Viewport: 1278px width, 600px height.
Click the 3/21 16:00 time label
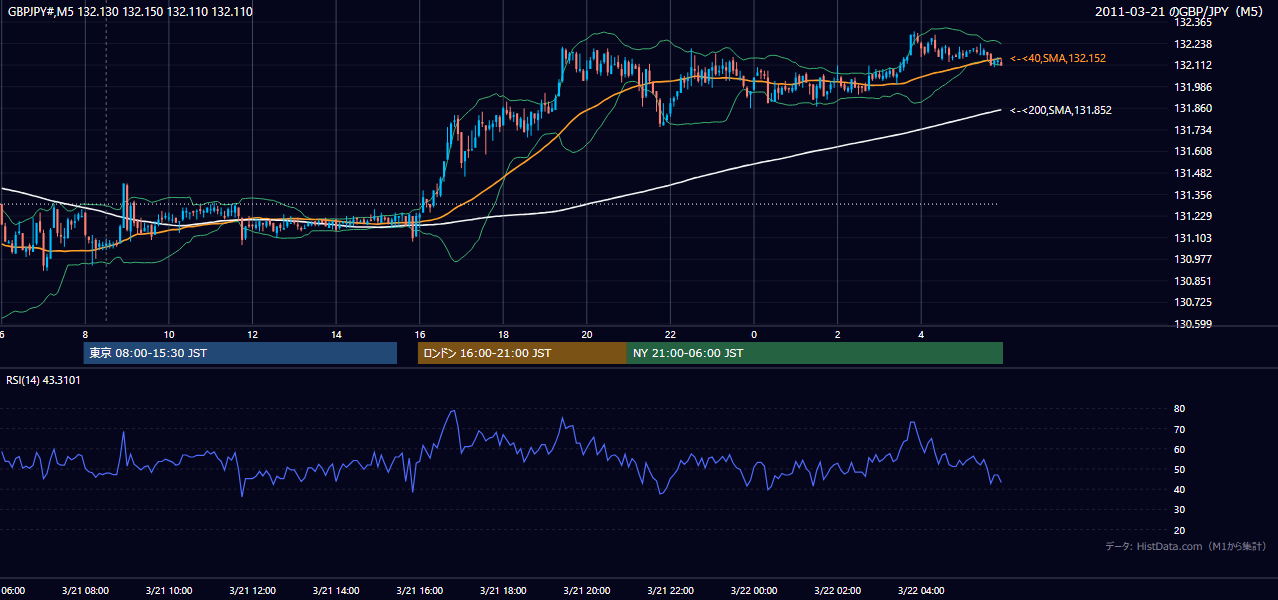tap(421, 591)
